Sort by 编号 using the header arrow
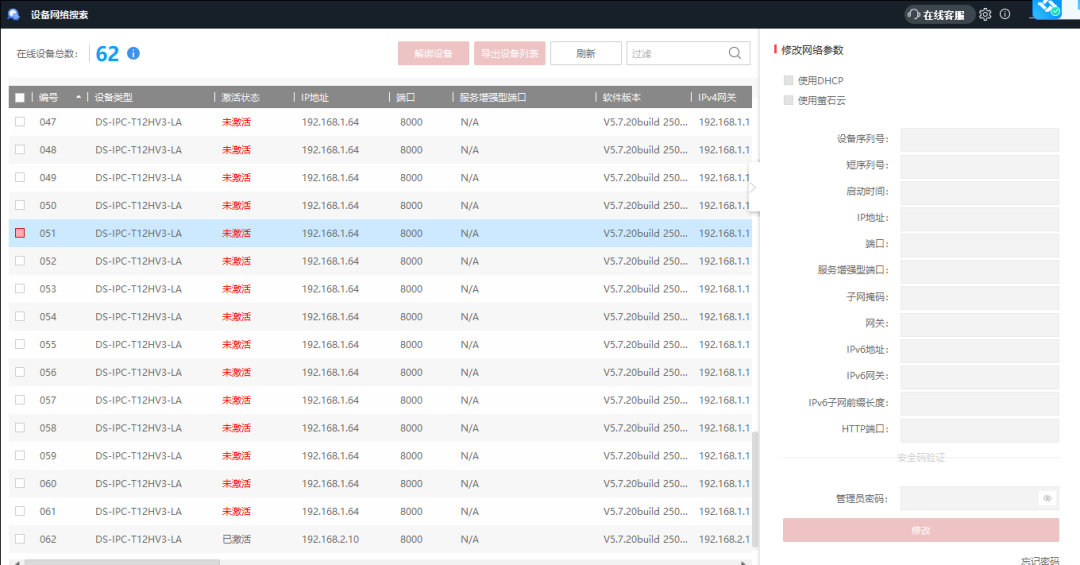The width and height of the screenshot is (1080, 565). (x=78, y=97)
